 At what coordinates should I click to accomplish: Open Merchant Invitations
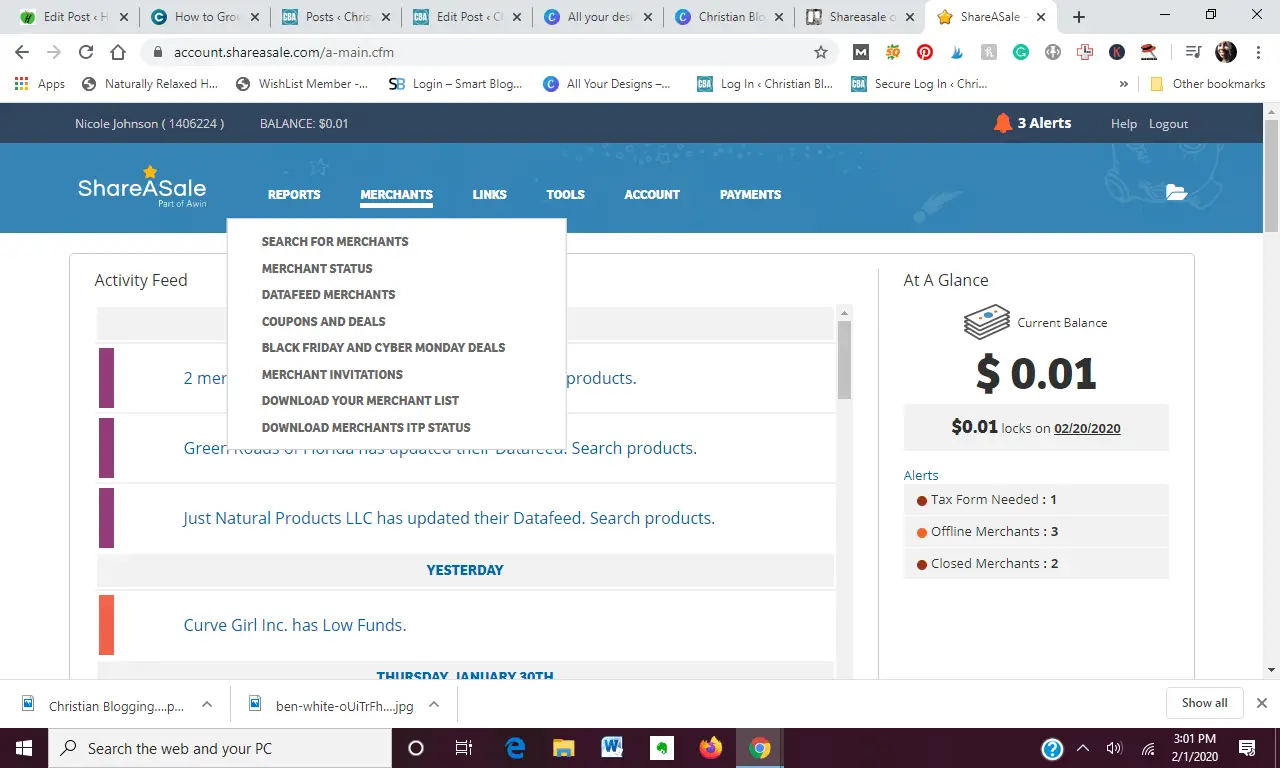tap(332, 375)
